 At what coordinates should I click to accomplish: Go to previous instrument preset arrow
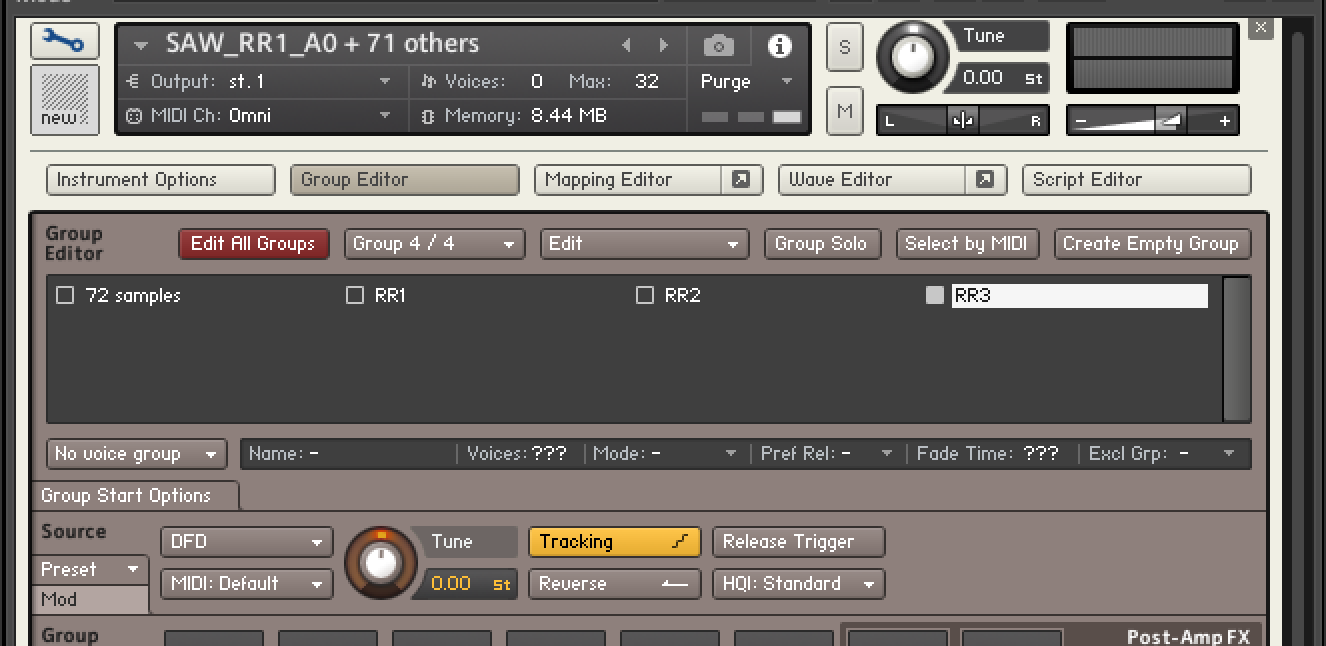pos(627,45)
